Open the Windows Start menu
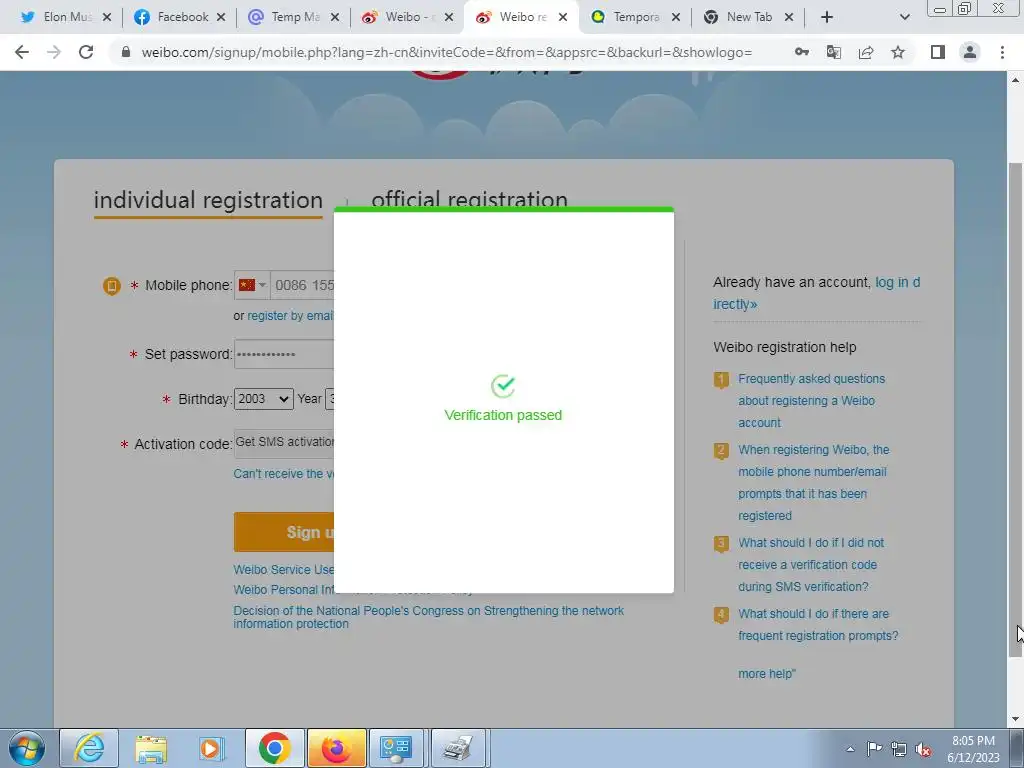The width and height of the screenshot is (1024, 768). coord(26,748)
